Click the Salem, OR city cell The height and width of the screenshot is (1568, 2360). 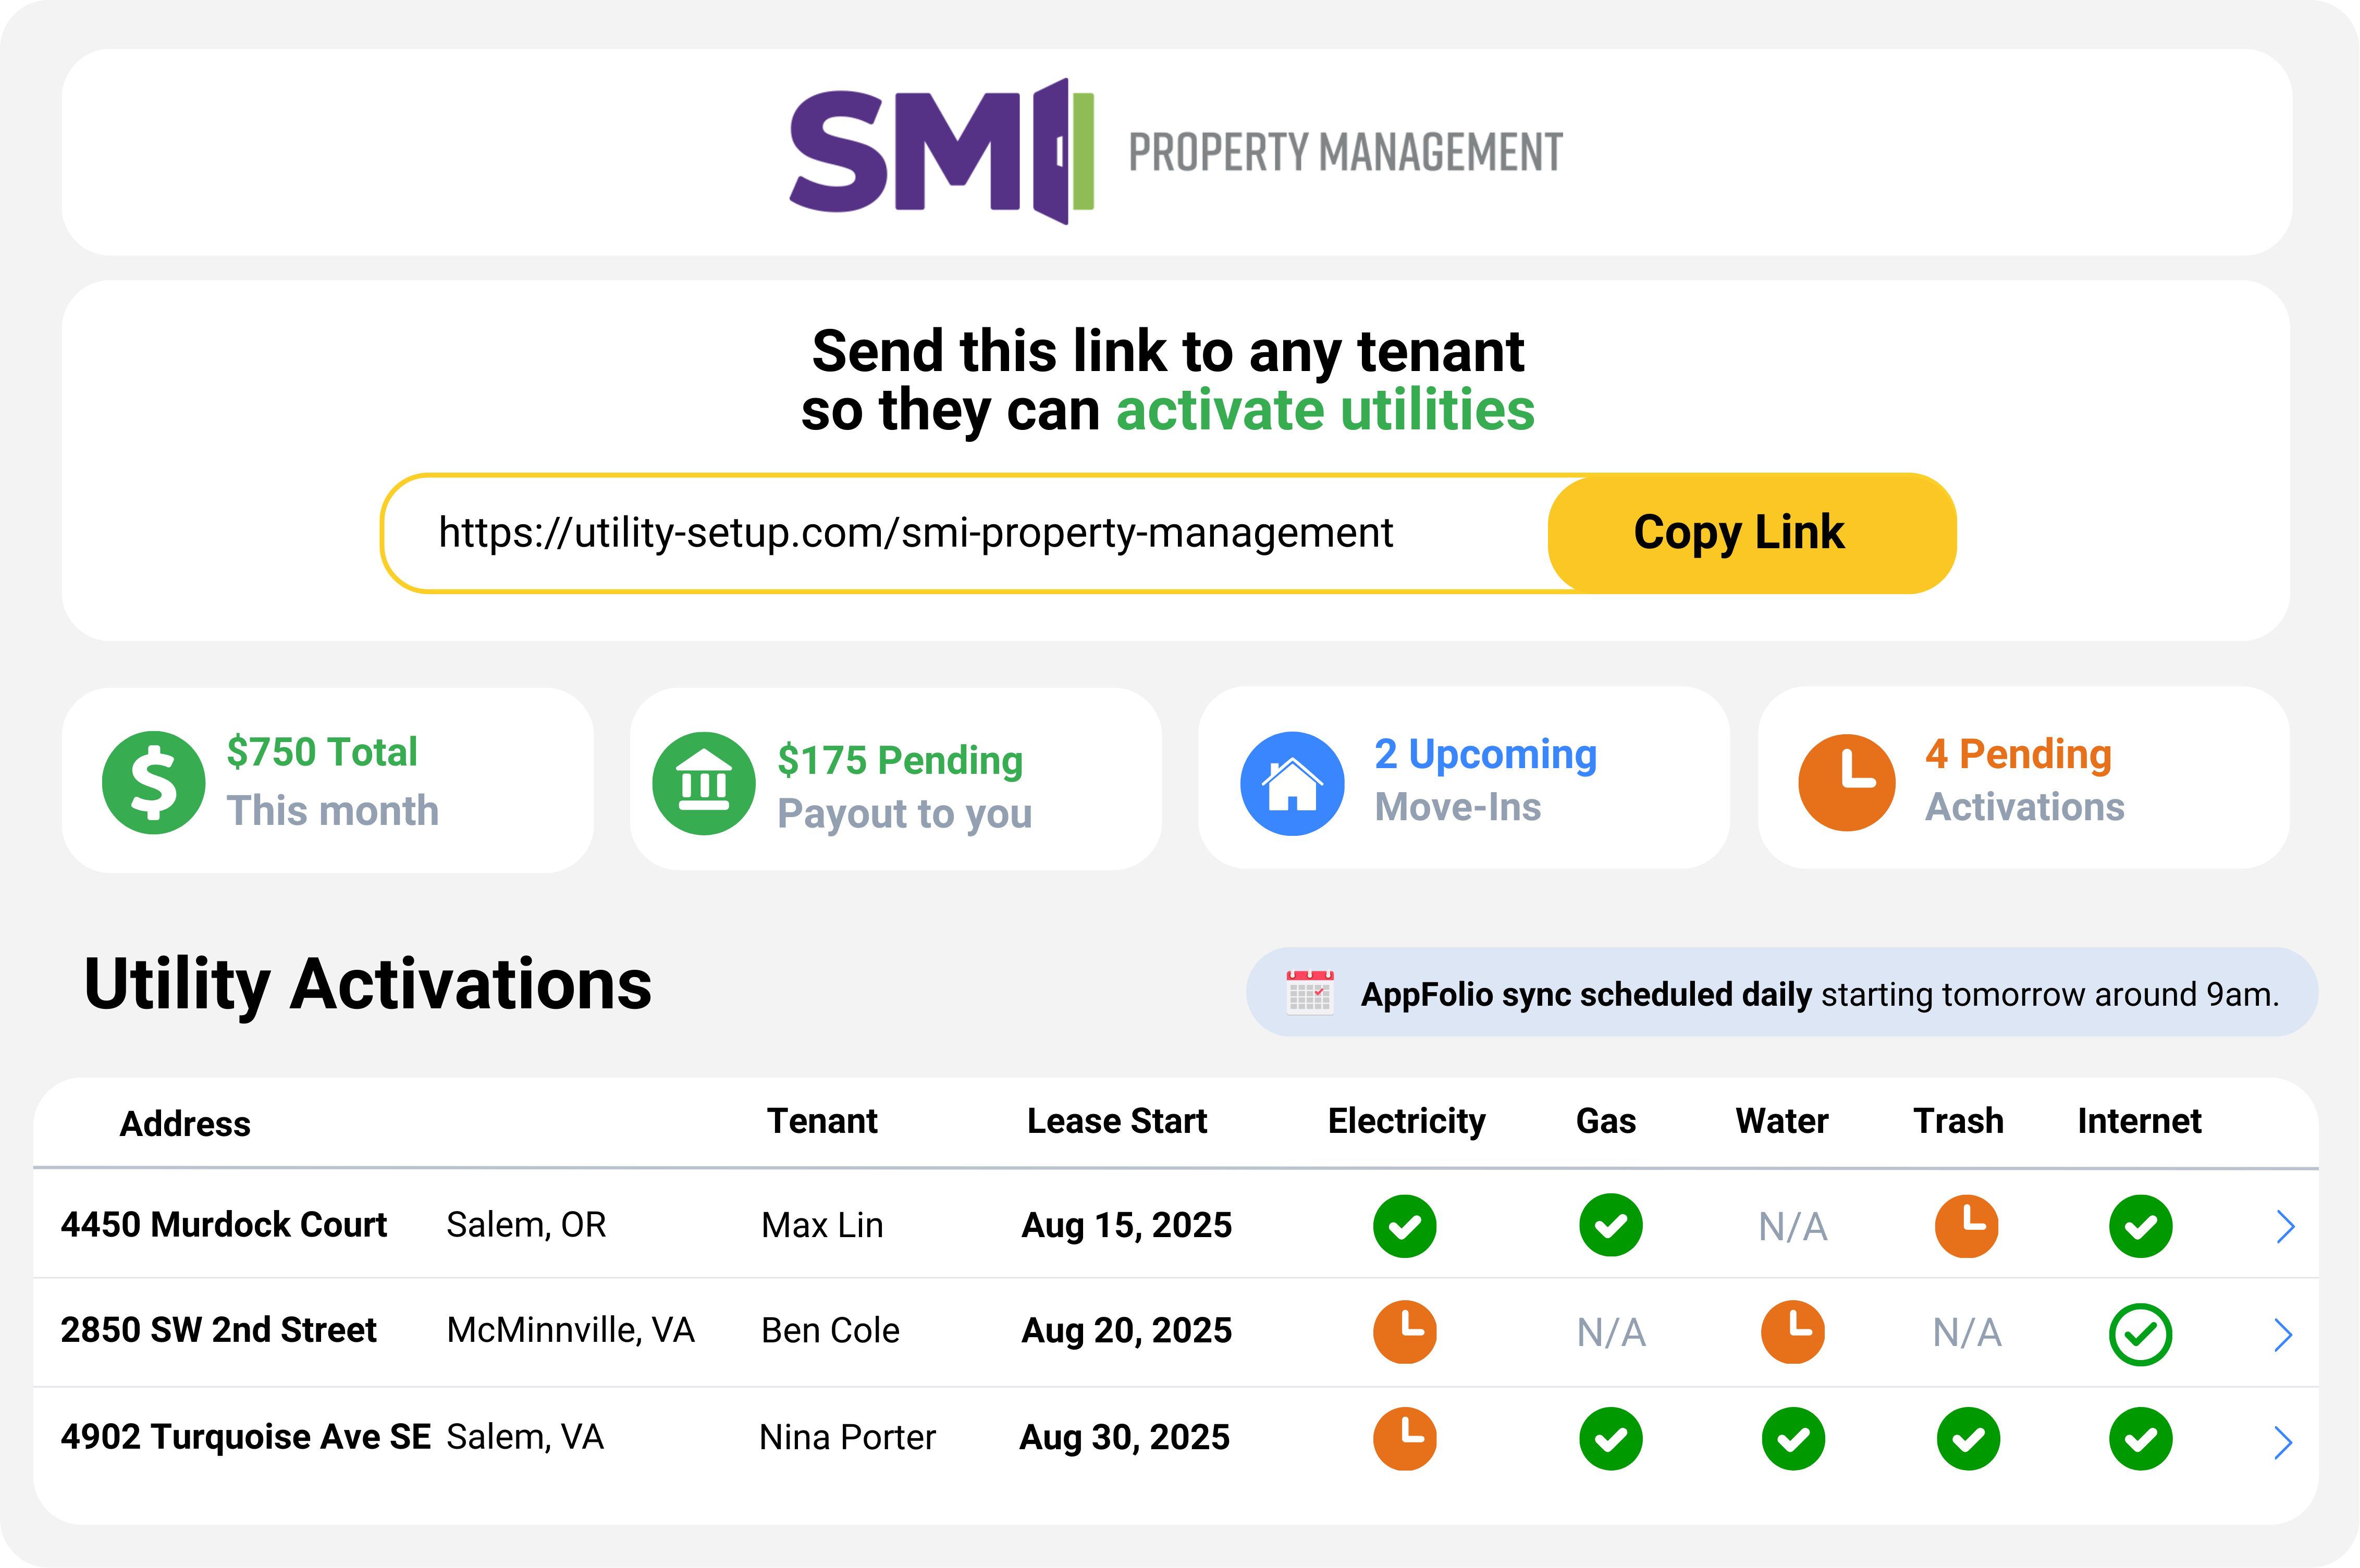527,1225
